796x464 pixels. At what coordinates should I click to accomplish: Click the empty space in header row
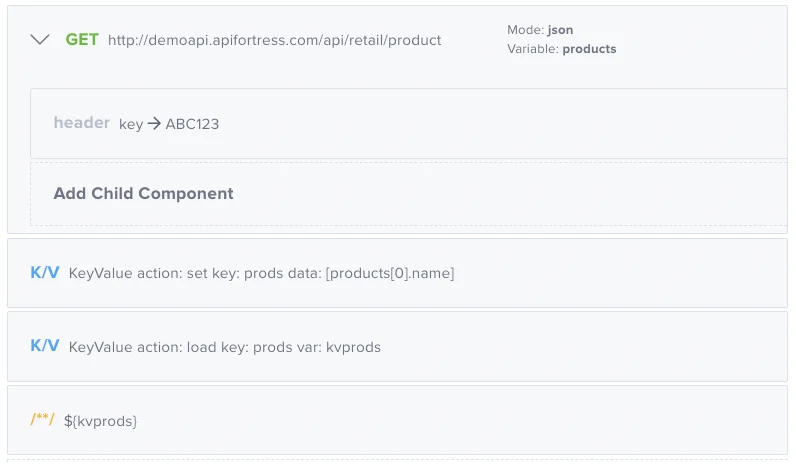500,124
